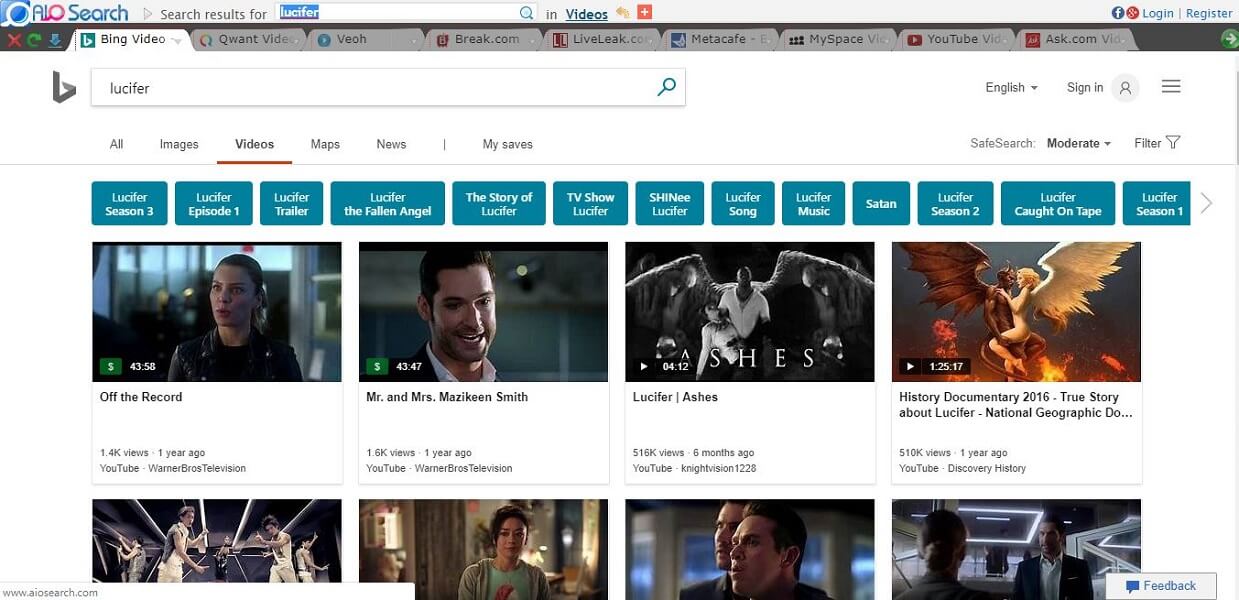The width and height of the screenshot is (1239, 600).
Task: Open the Off the Record video thumbnail
Action: point(217,312)
